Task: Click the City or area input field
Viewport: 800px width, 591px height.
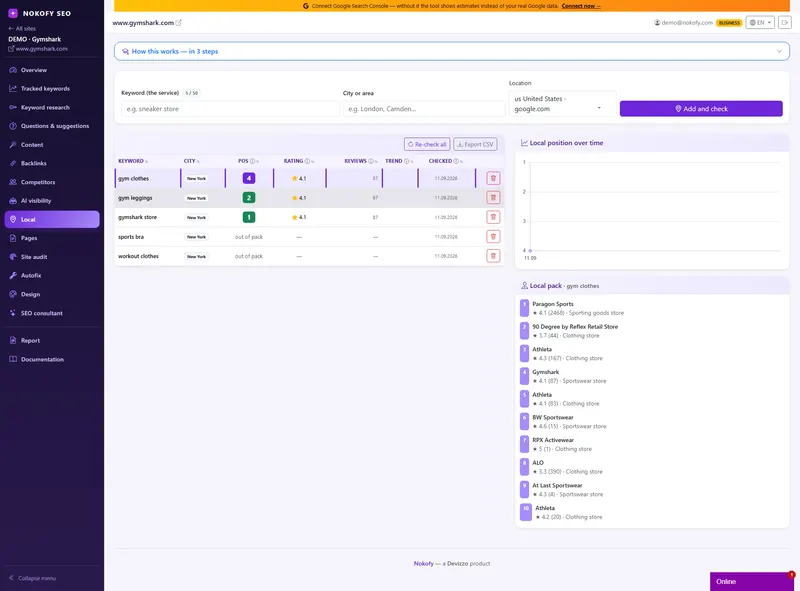Action: pos(424,109)
